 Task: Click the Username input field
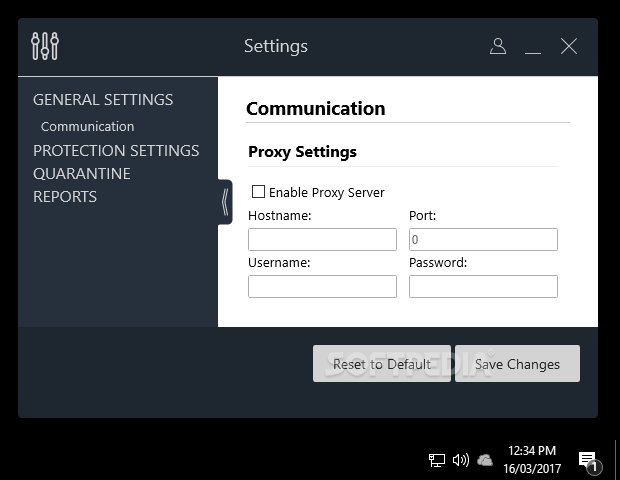(x=322, y=286)
